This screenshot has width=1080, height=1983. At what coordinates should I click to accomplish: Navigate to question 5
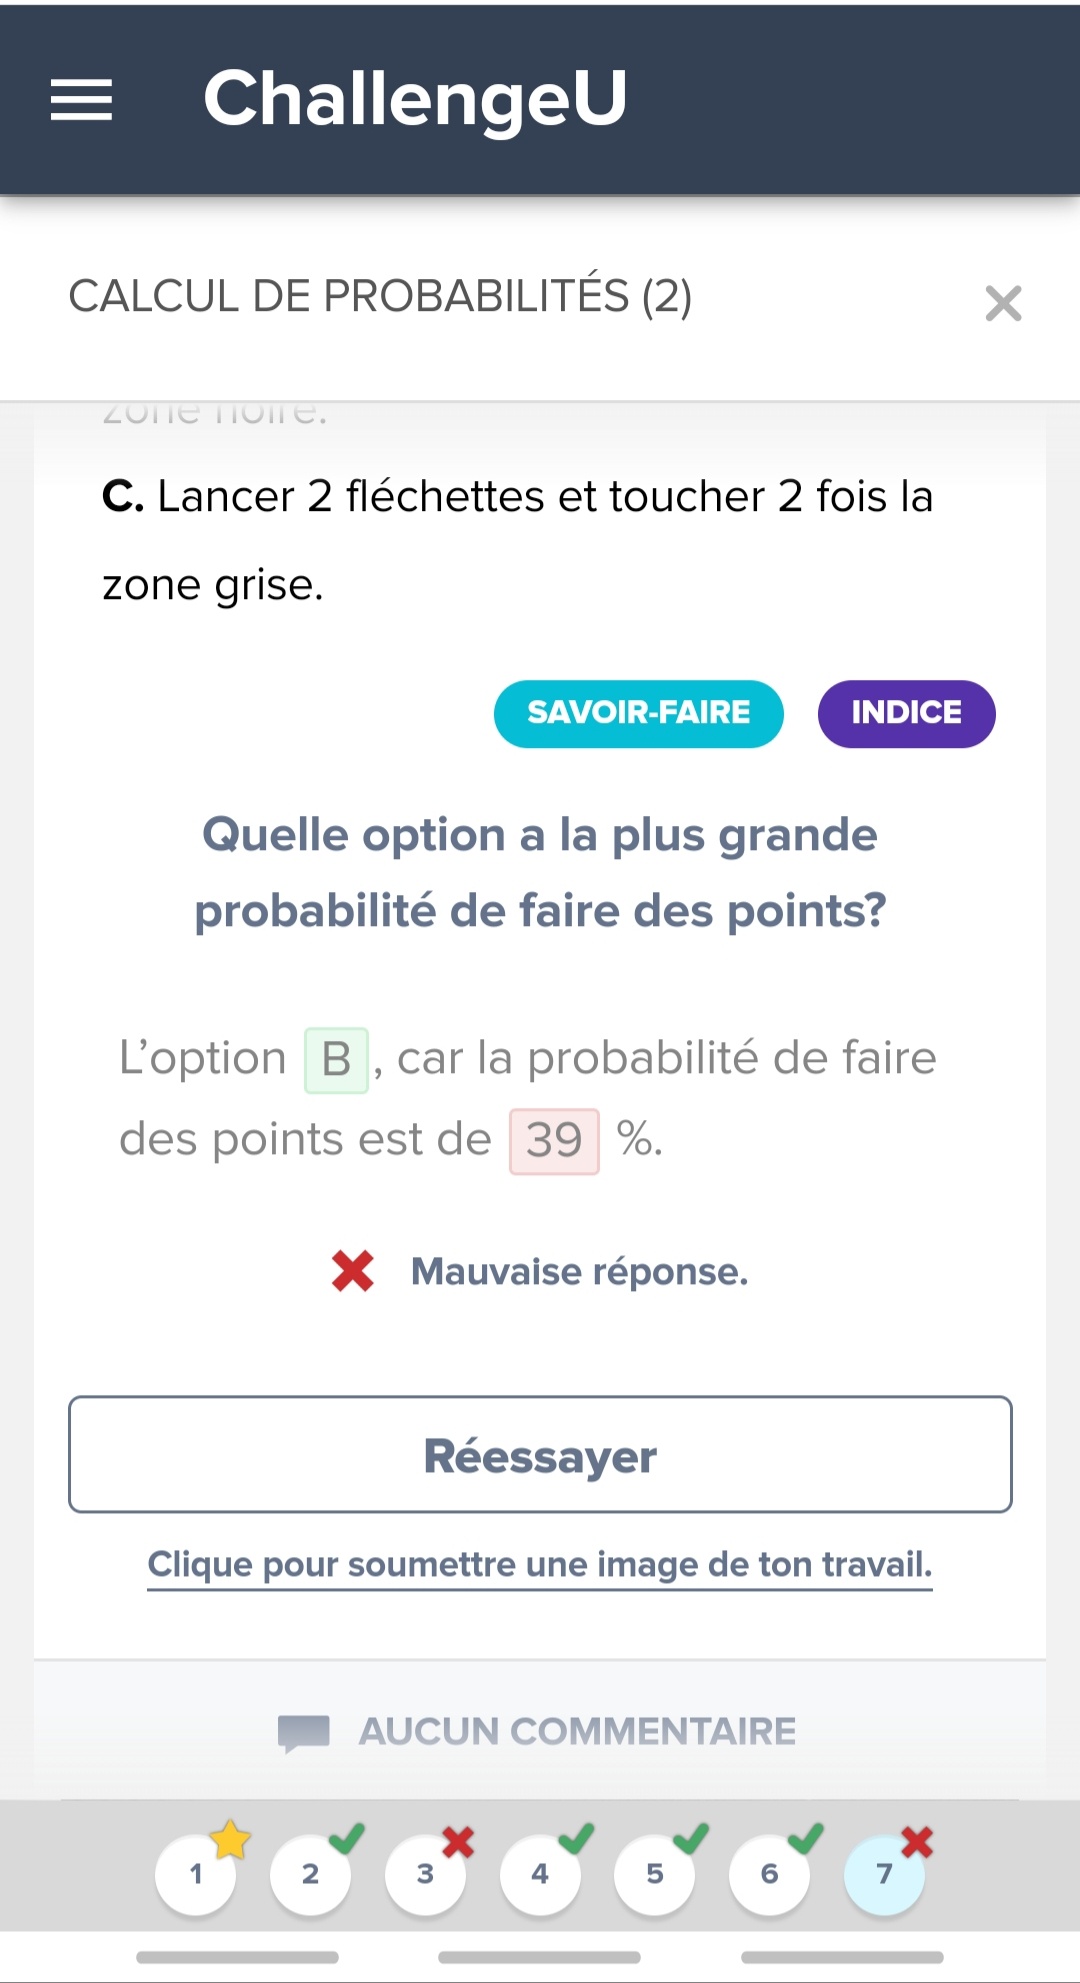tap(655, 1874)
